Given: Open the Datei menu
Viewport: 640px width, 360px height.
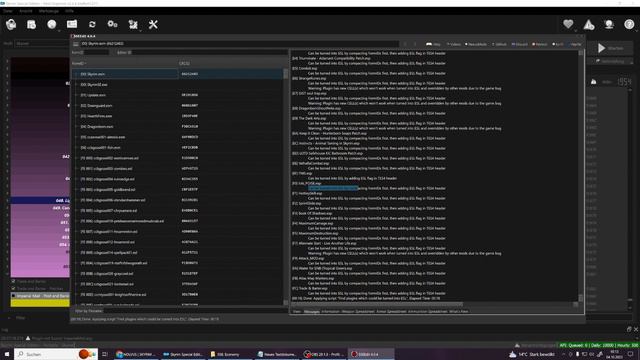Looking at the screenshot, I should 8,11.
